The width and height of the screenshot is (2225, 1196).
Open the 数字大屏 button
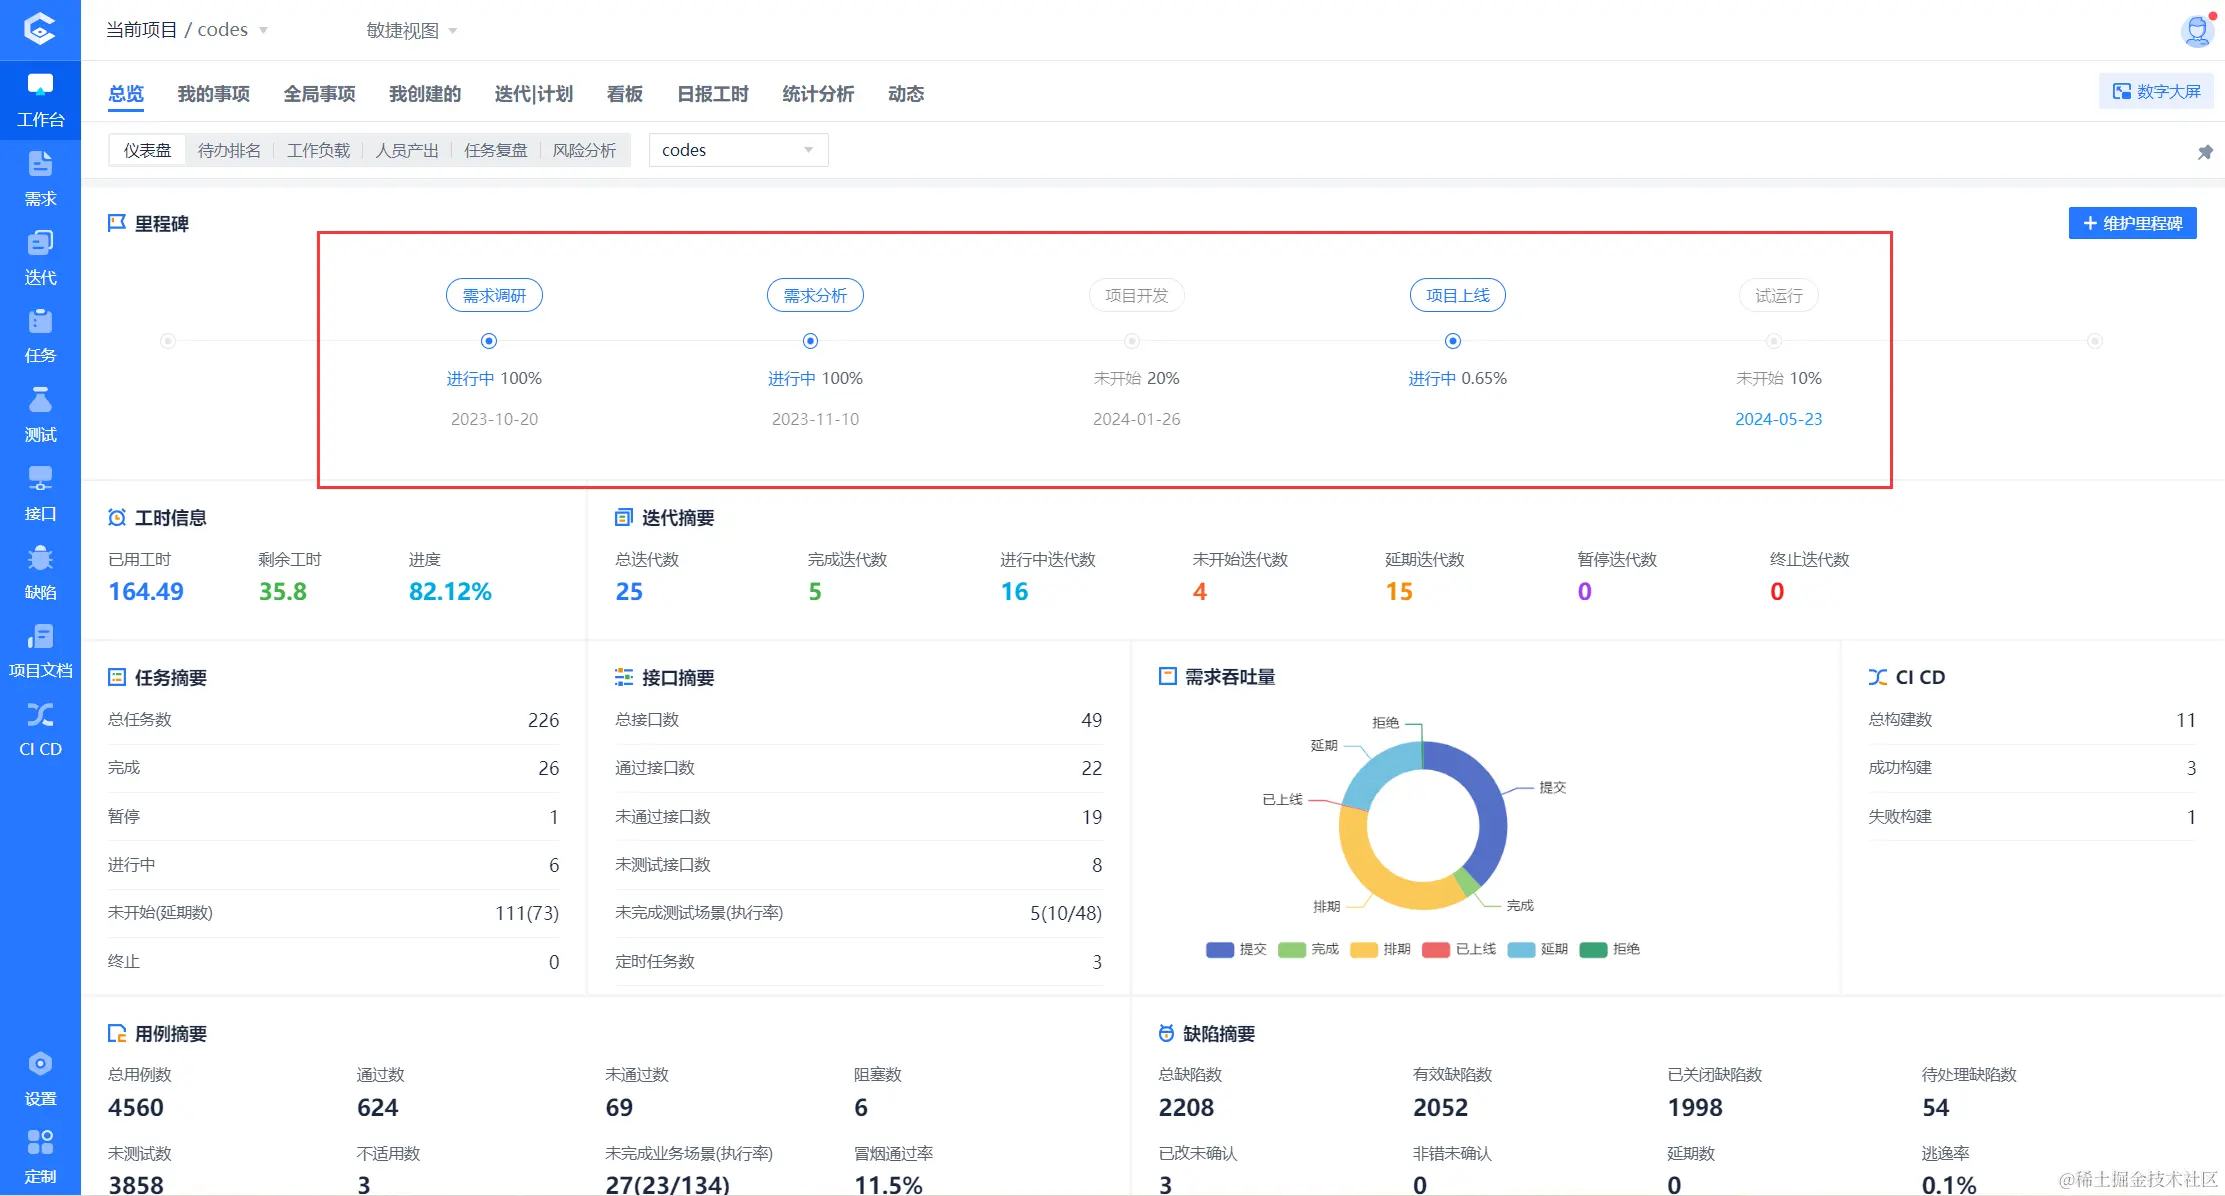pyautogui.click(x=2156, y=91)
